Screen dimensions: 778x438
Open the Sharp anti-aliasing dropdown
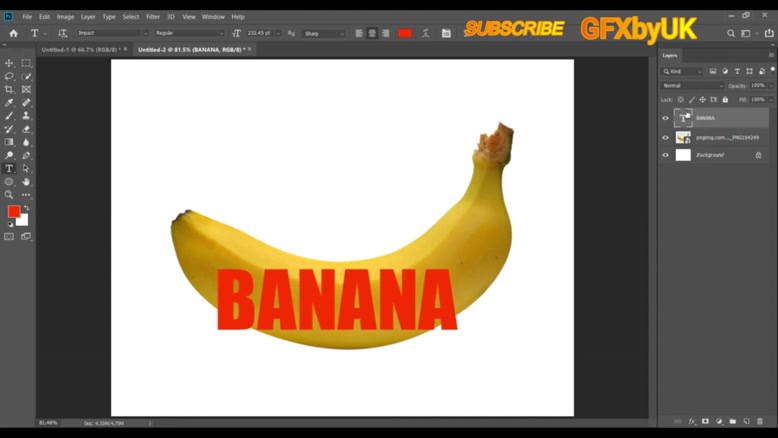pyautogui.click(x=326, y=33)
